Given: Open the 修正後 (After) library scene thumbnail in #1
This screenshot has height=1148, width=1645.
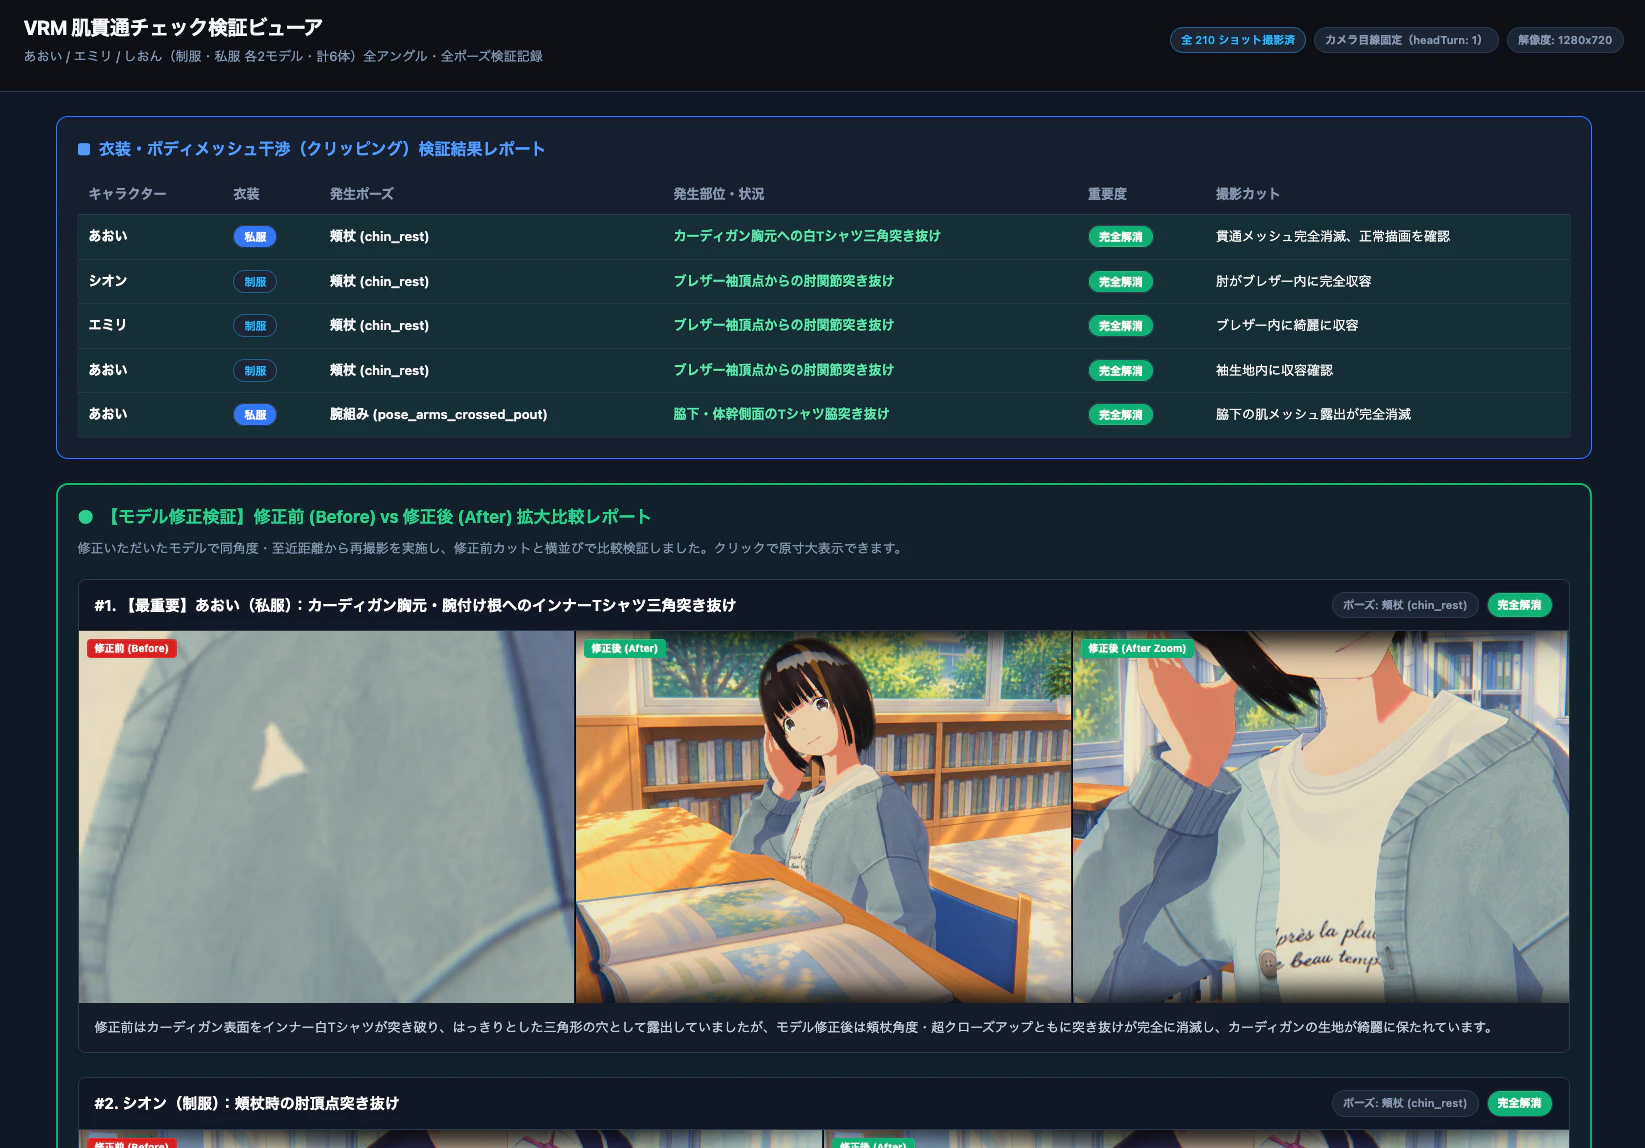Looking at the screenshot, I should pyautogui.click(x=823, y=816).
